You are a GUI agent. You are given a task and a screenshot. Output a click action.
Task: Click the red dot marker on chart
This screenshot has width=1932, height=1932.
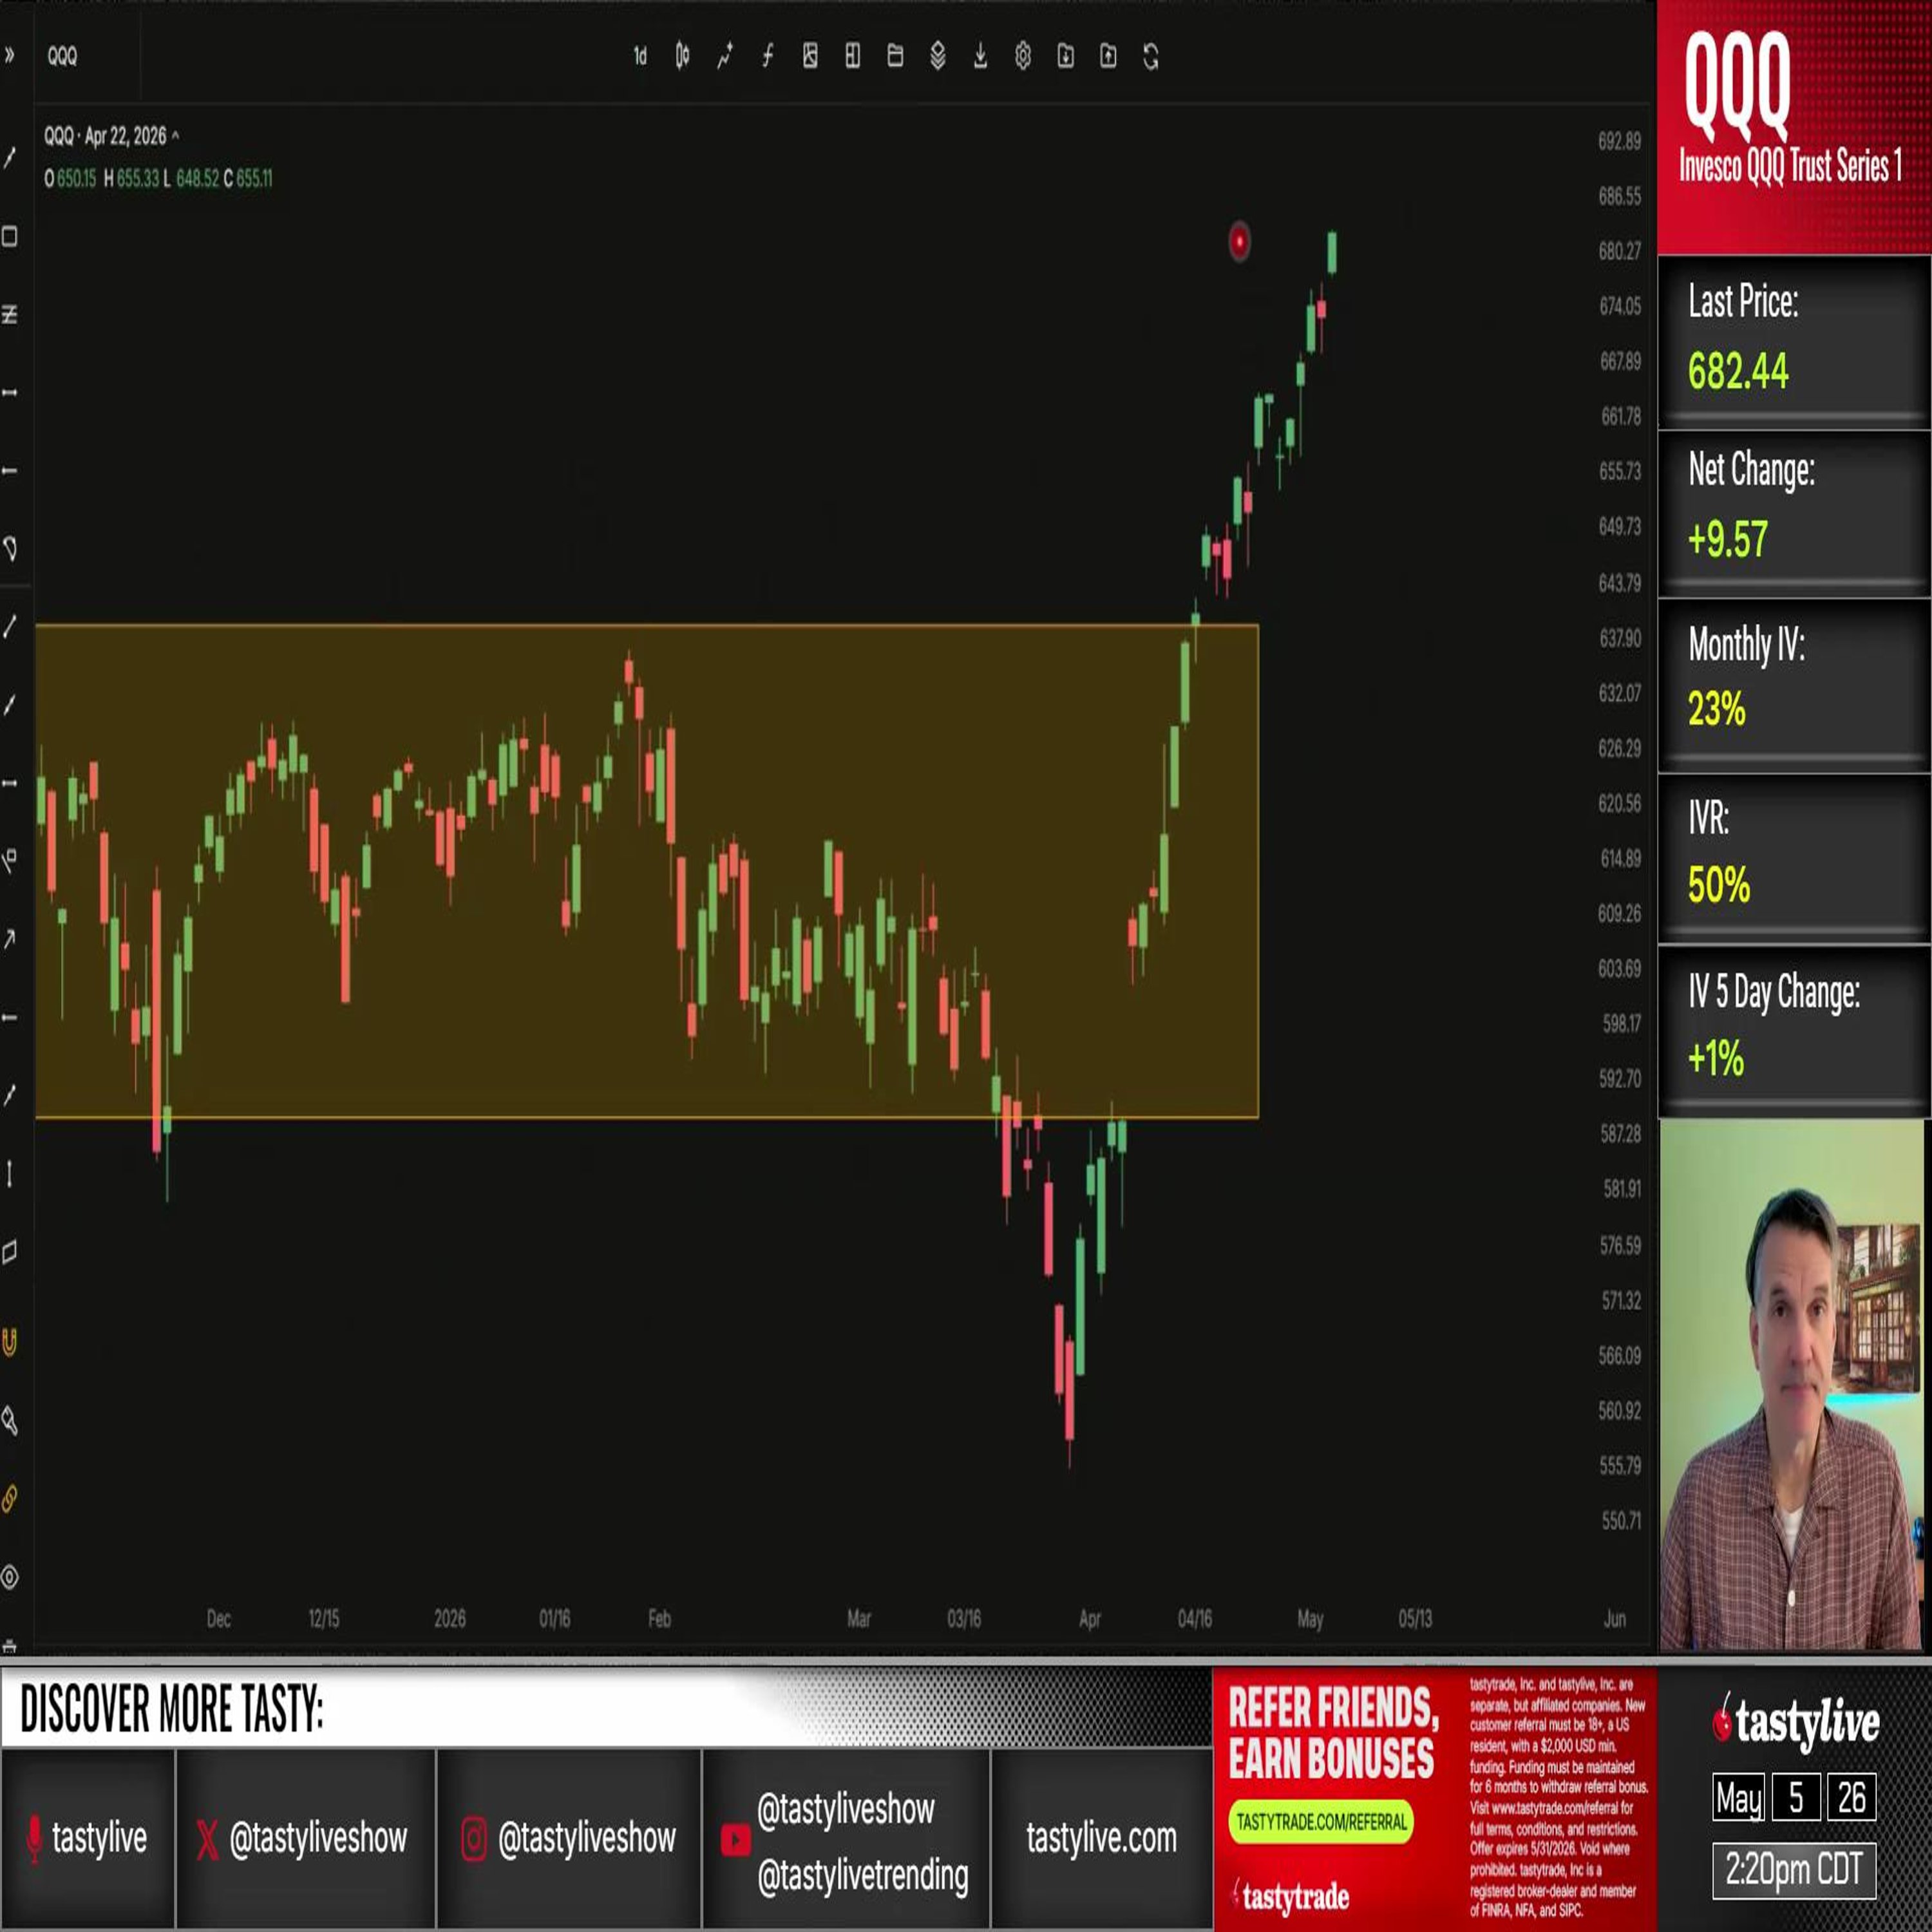[x=1239, y=241]
